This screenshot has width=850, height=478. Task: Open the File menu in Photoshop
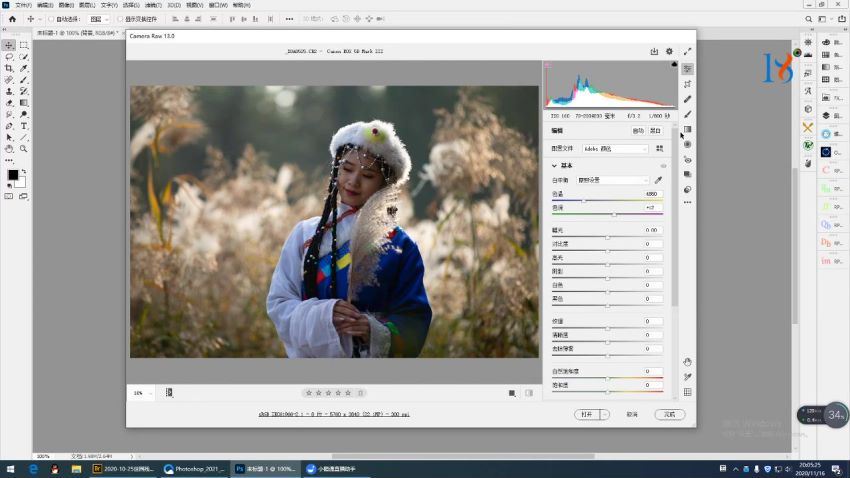pos(23,5)
